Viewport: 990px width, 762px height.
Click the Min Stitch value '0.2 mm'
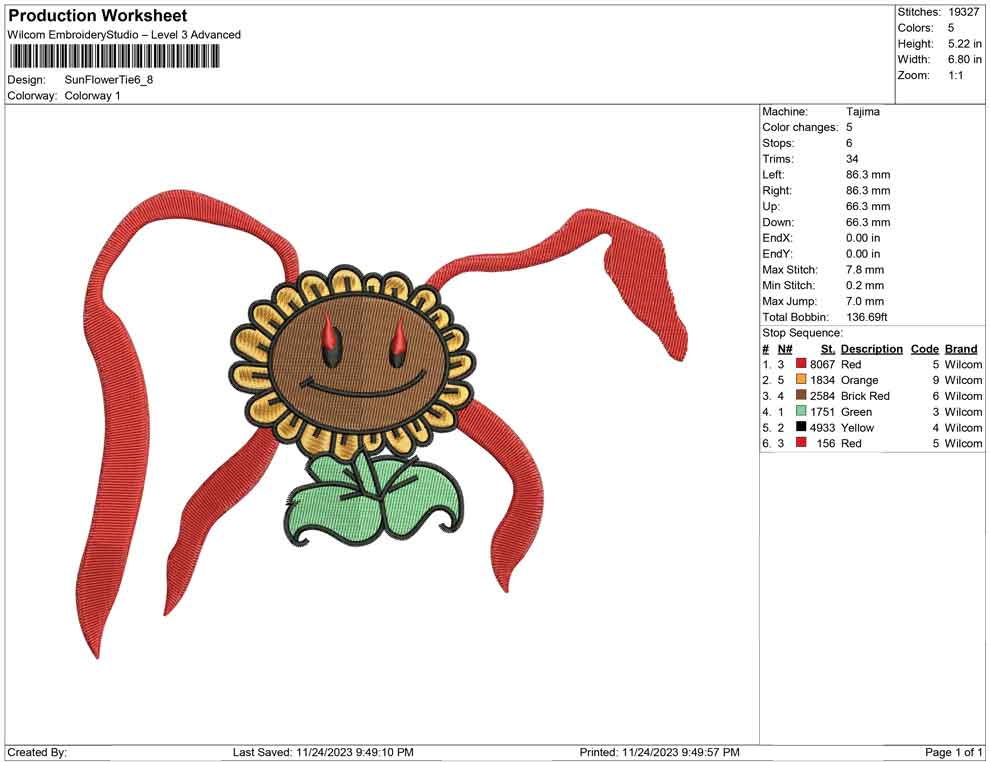[x=865, y=285]
